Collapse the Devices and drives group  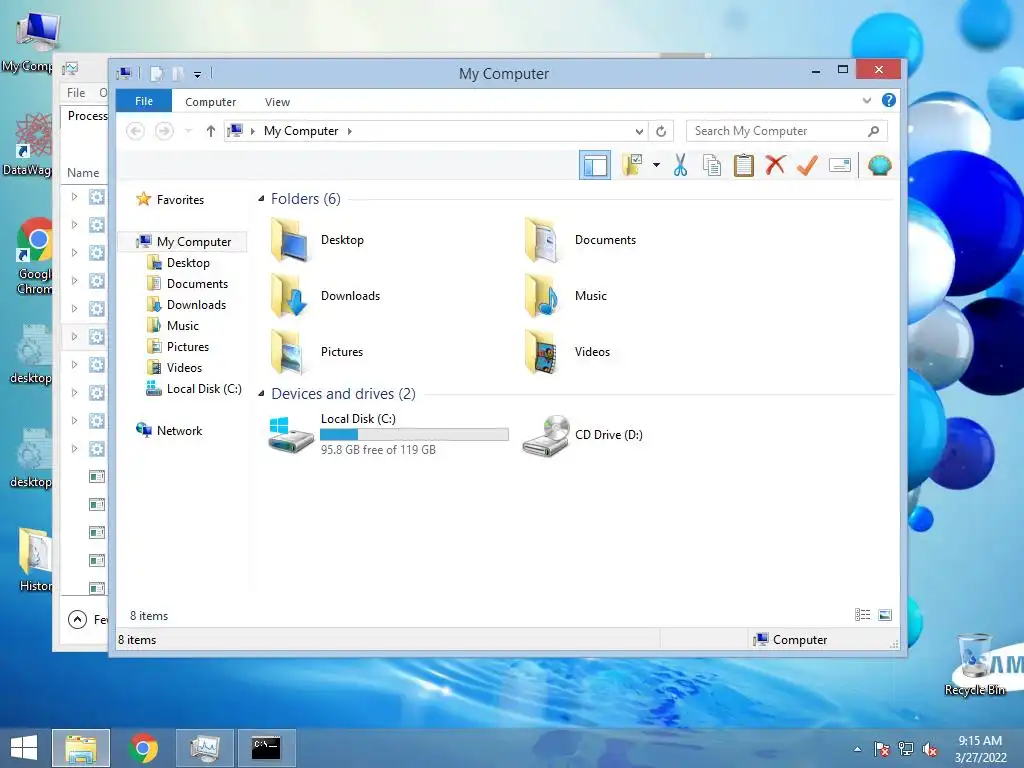(x=261, y=394)
